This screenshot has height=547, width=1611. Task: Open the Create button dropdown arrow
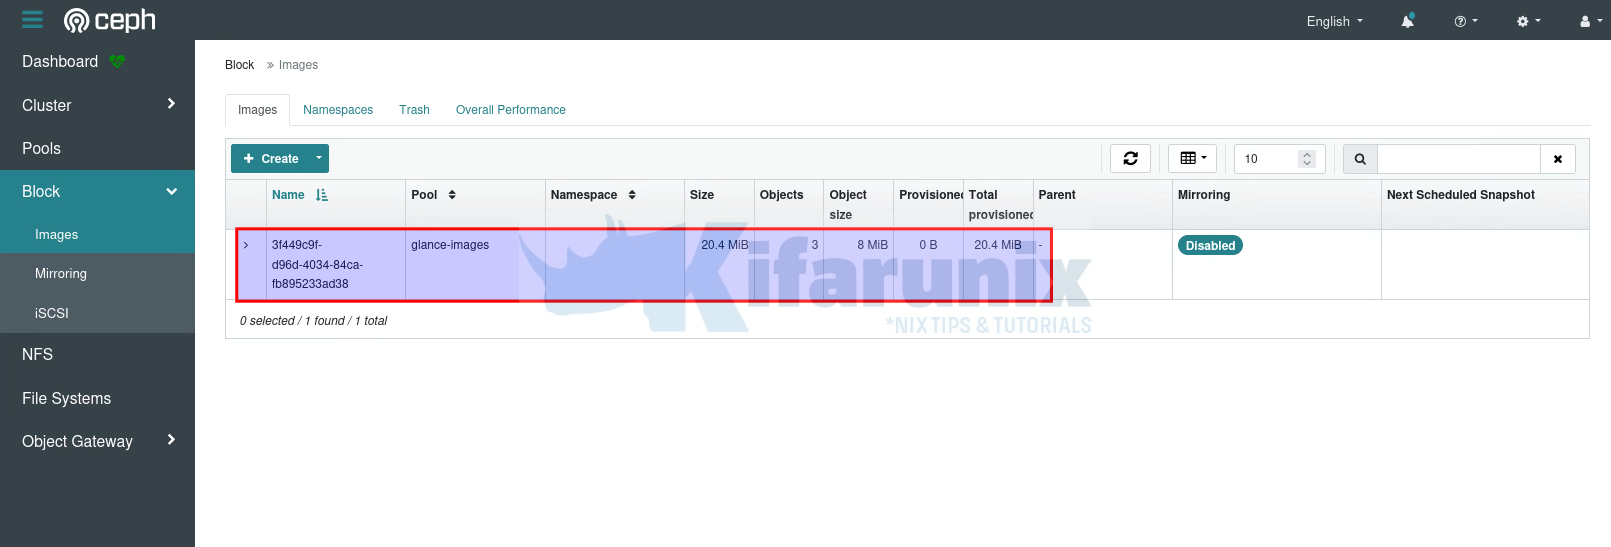pyautogui.click(x=319, y=158)
